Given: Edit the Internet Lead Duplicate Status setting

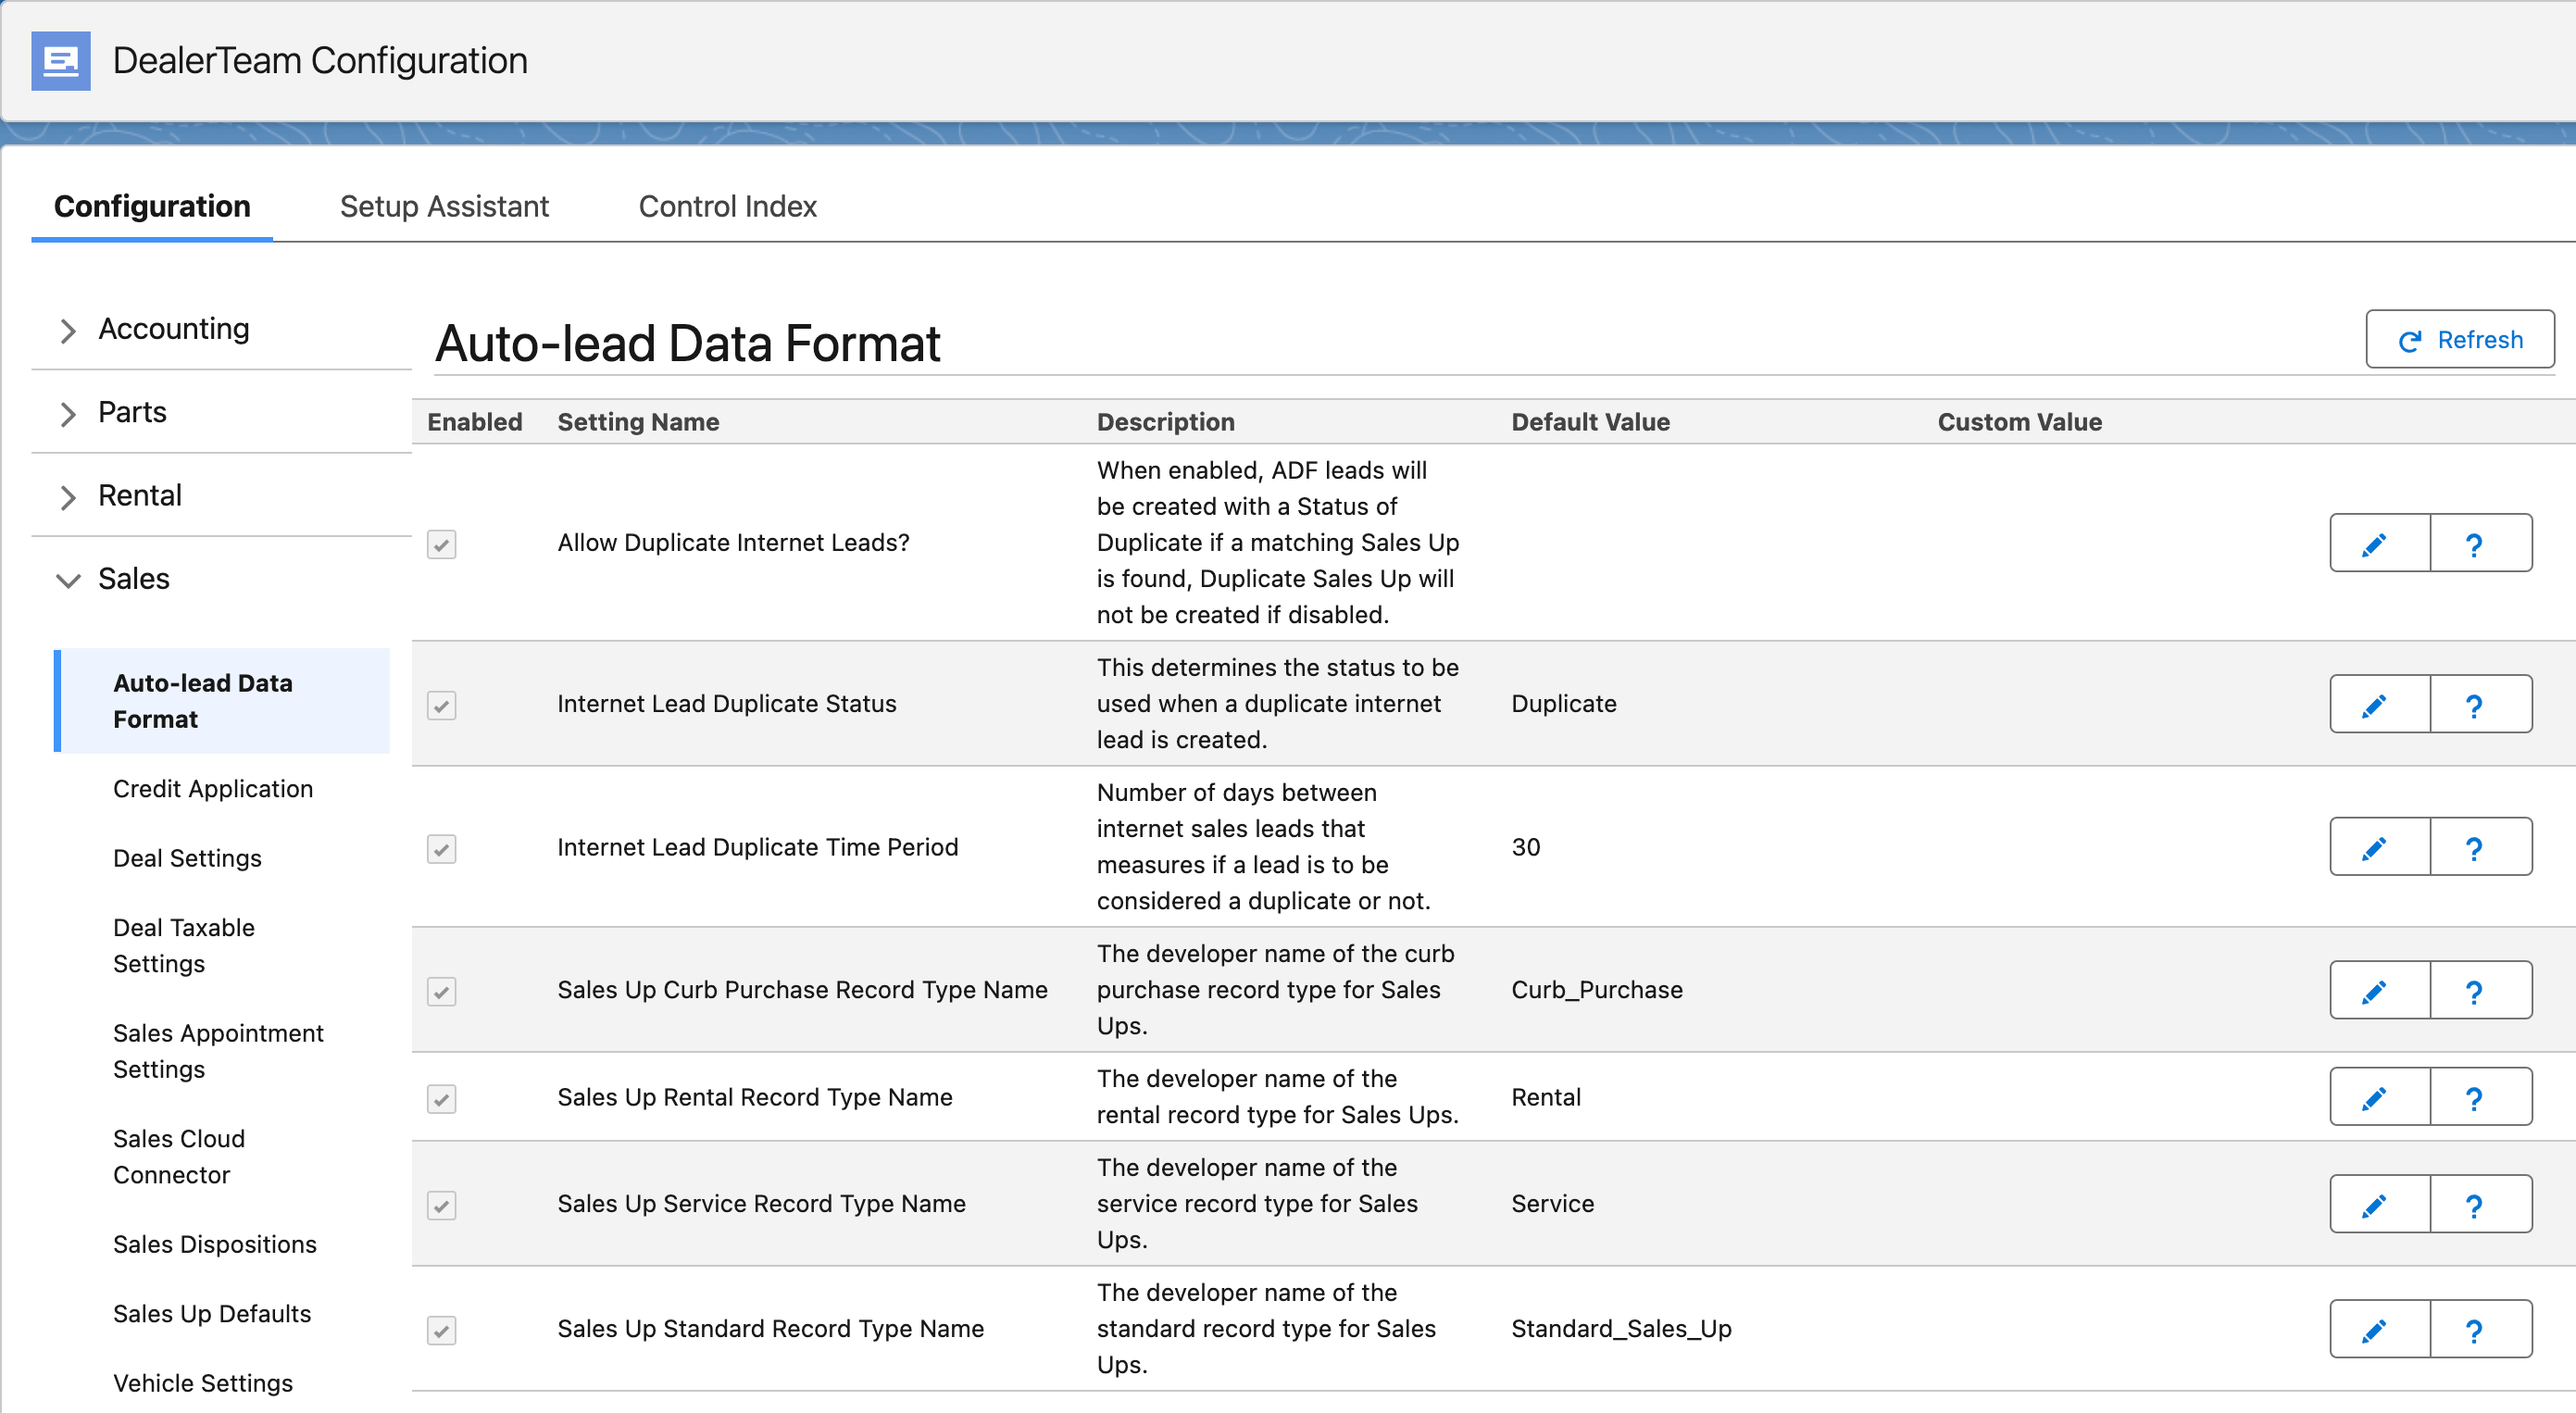Looking at the screenshot, I should click(x=2380, y=704).
